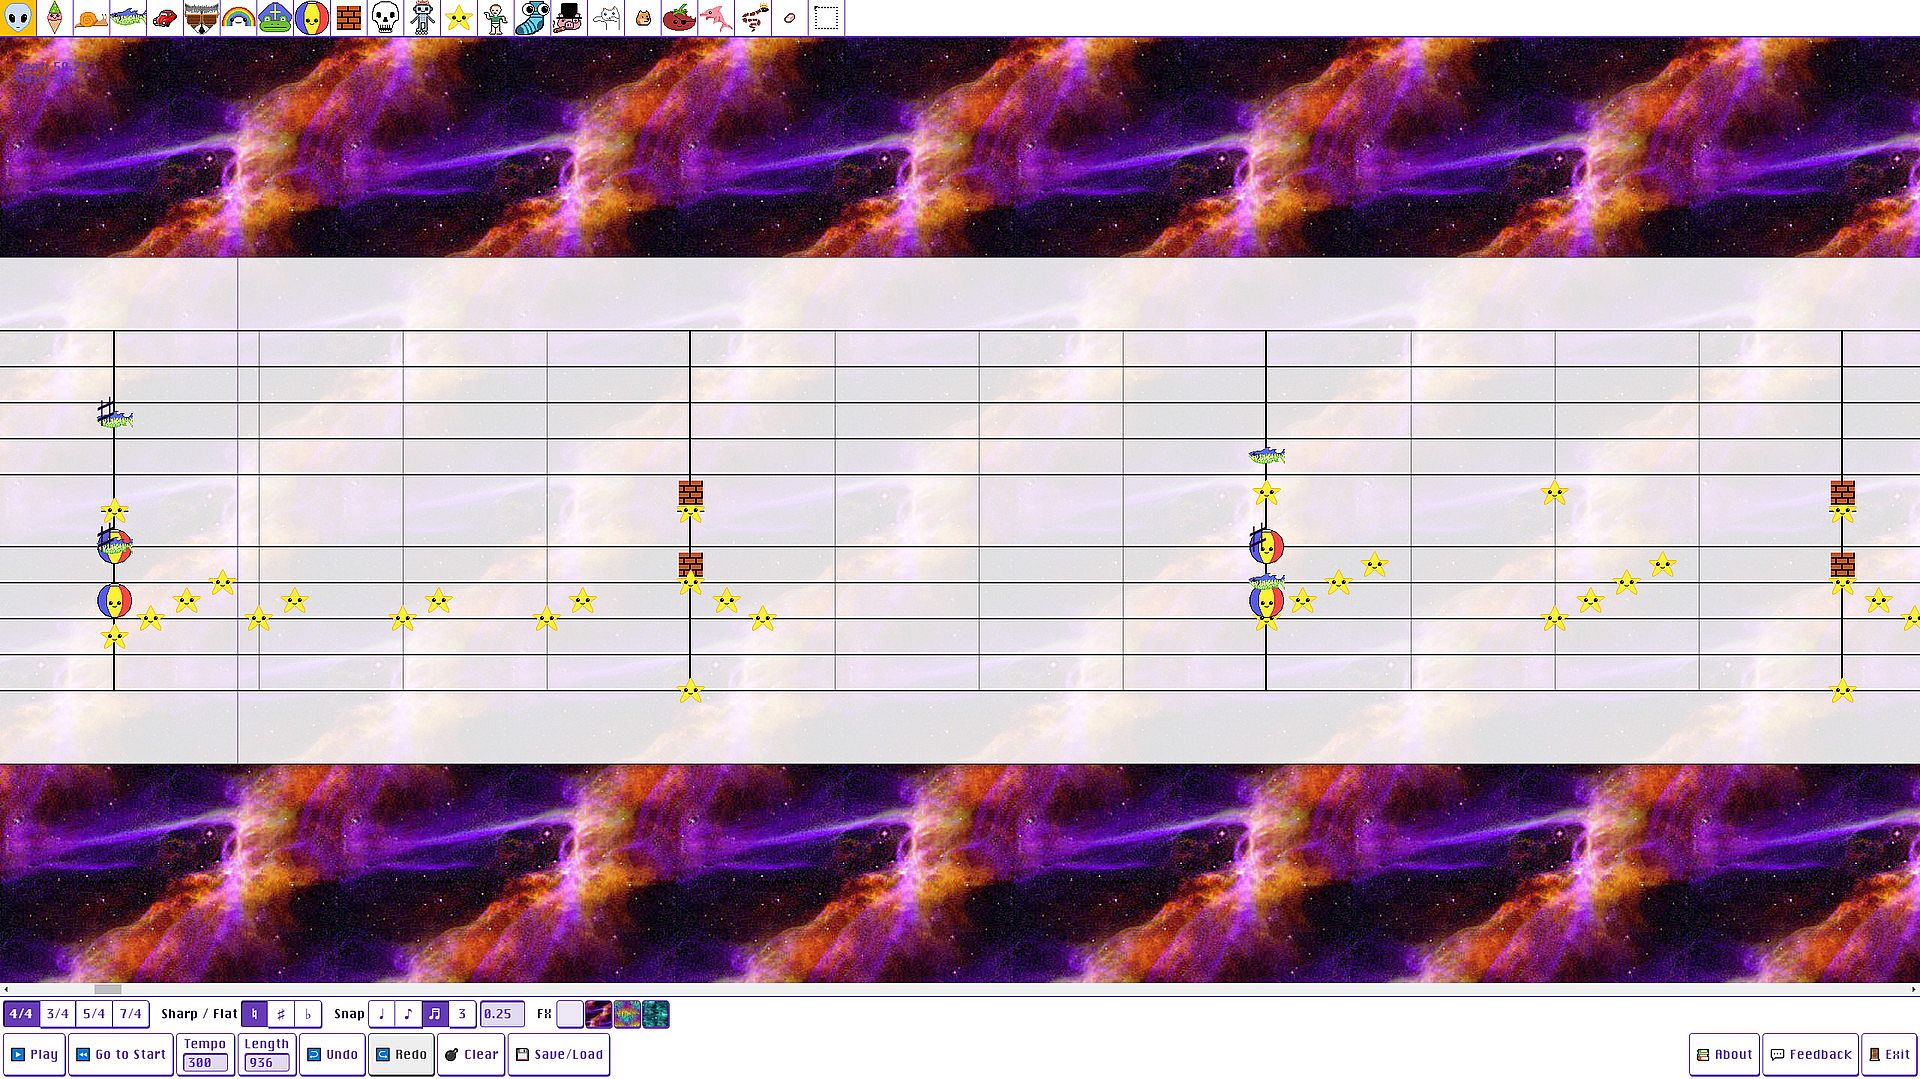Click the scrollbar left arrow
Image resolution: width=1920 pixels, height=1079 pixels.
[x=6, y=989]
